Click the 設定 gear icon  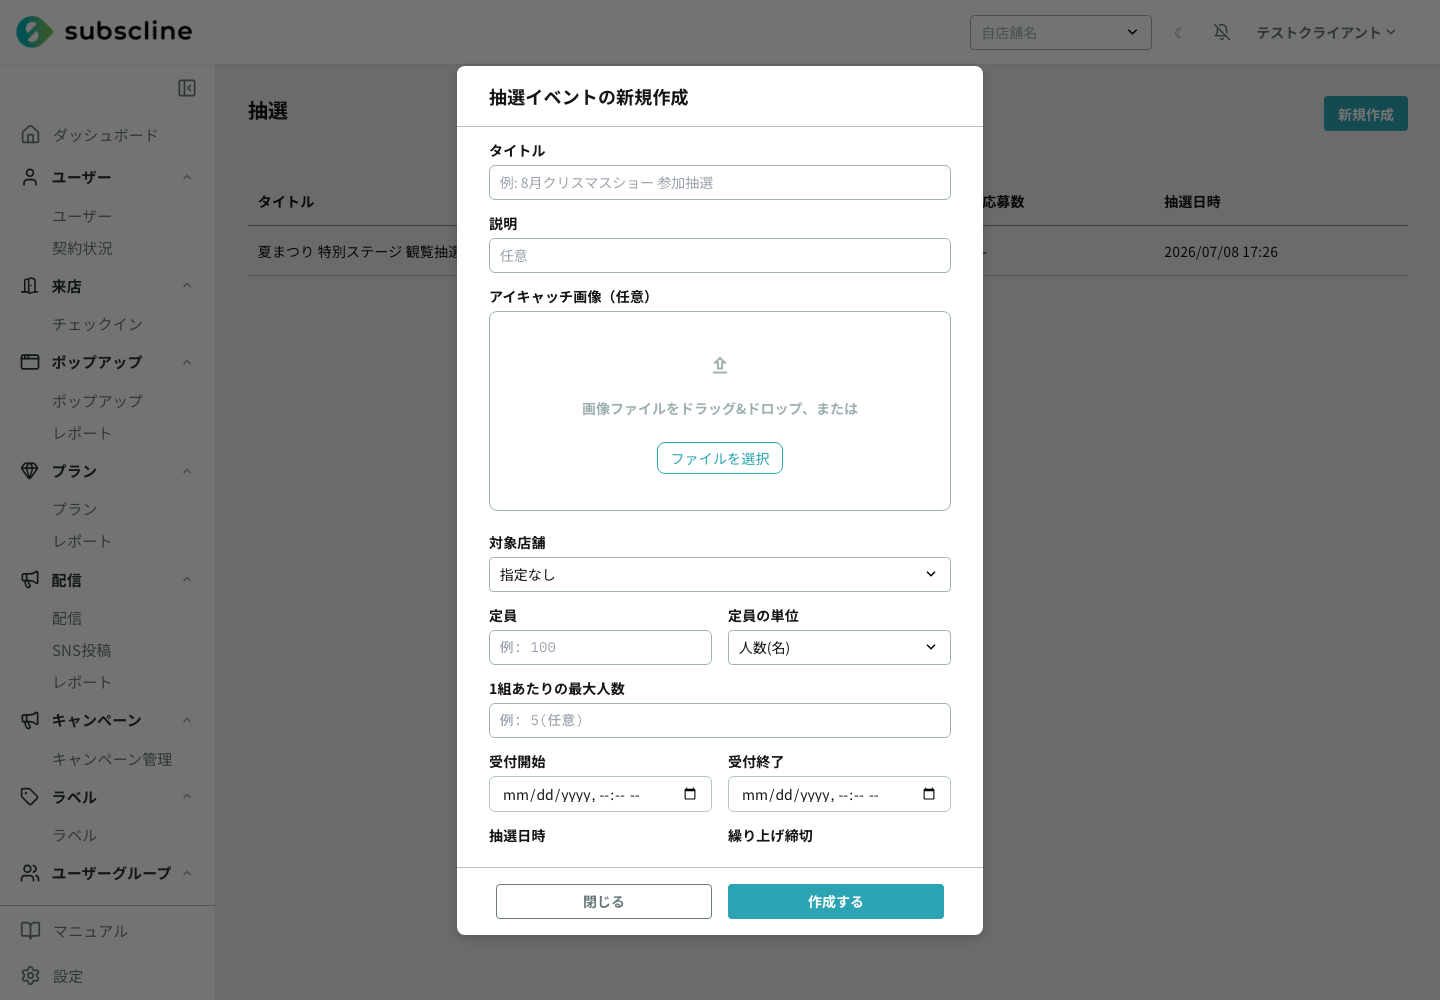31,975
